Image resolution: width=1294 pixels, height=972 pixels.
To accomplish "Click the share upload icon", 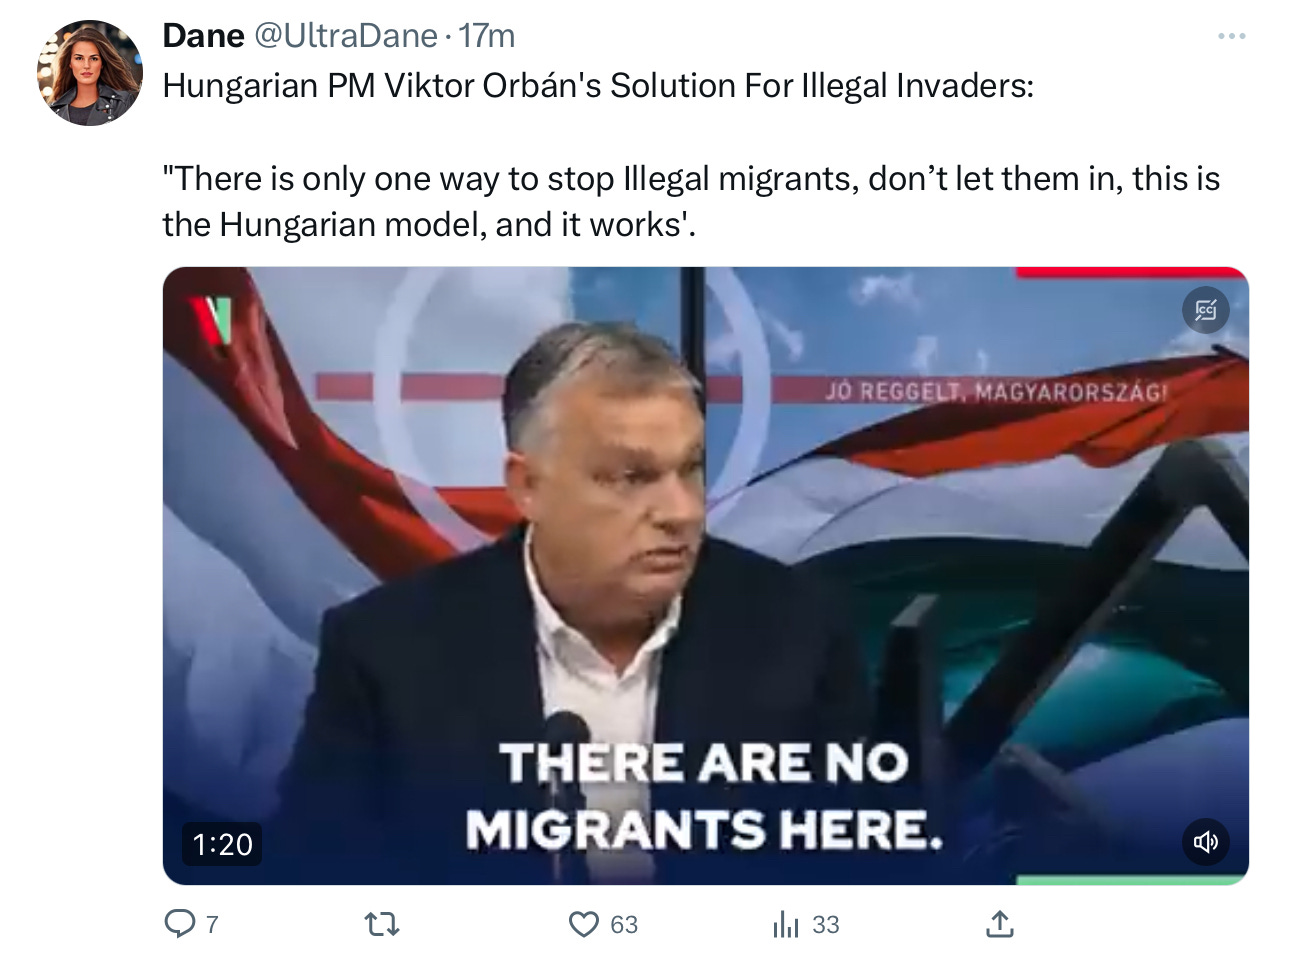I will tap(999, 924).
